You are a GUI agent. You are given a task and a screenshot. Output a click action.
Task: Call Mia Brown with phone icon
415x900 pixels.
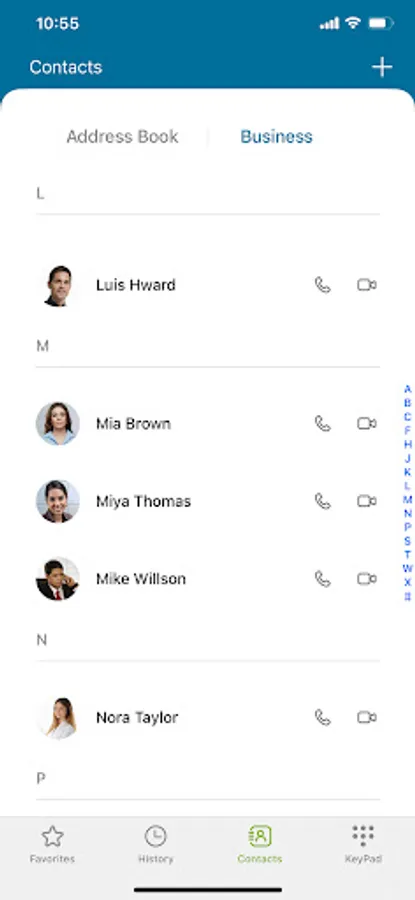[323, 424]
